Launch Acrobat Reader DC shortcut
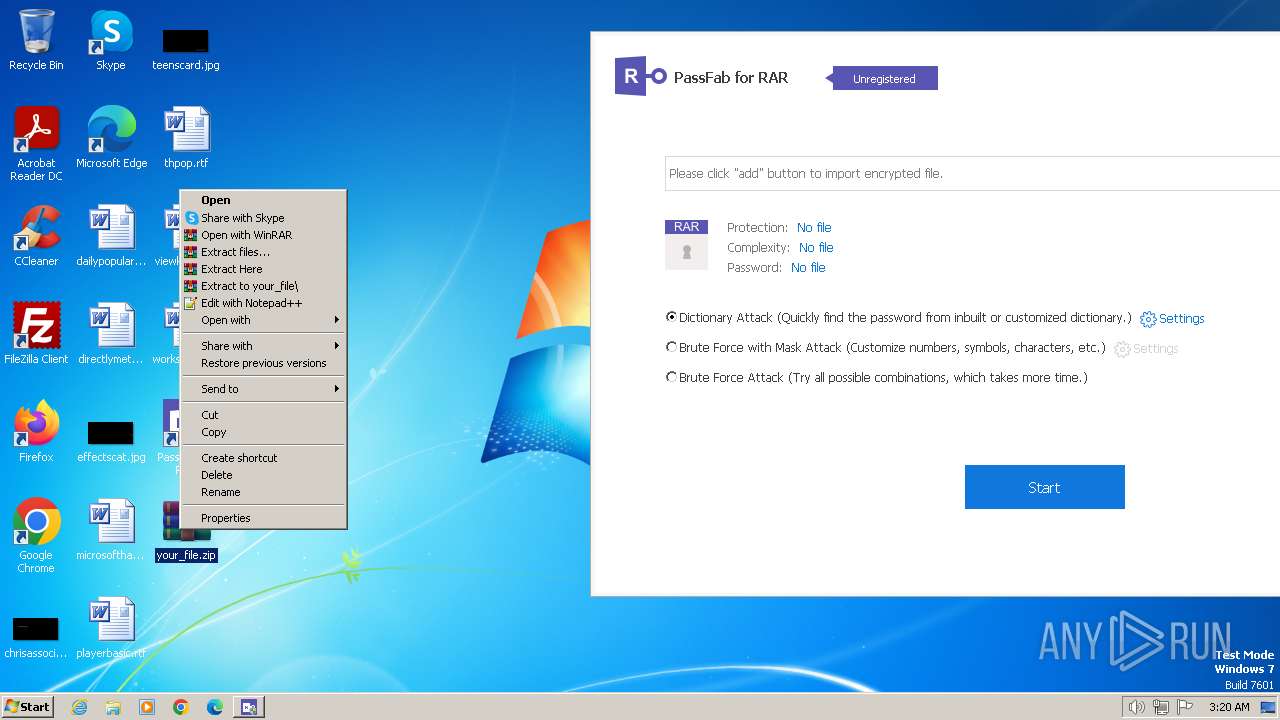The width and height of the screenshot is (1280, 720). tap(36, 143)
